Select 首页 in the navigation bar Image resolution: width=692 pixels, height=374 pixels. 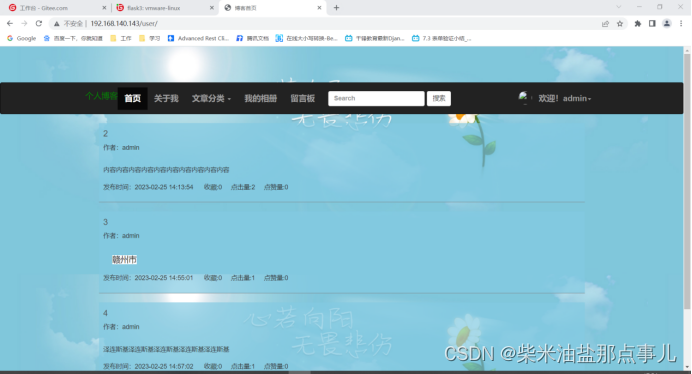click(x=132, y=98)
